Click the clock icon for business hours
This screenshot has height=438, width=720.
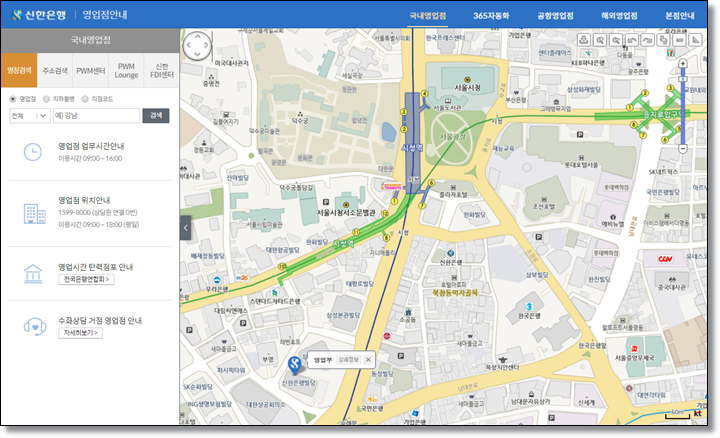[33, 152]
